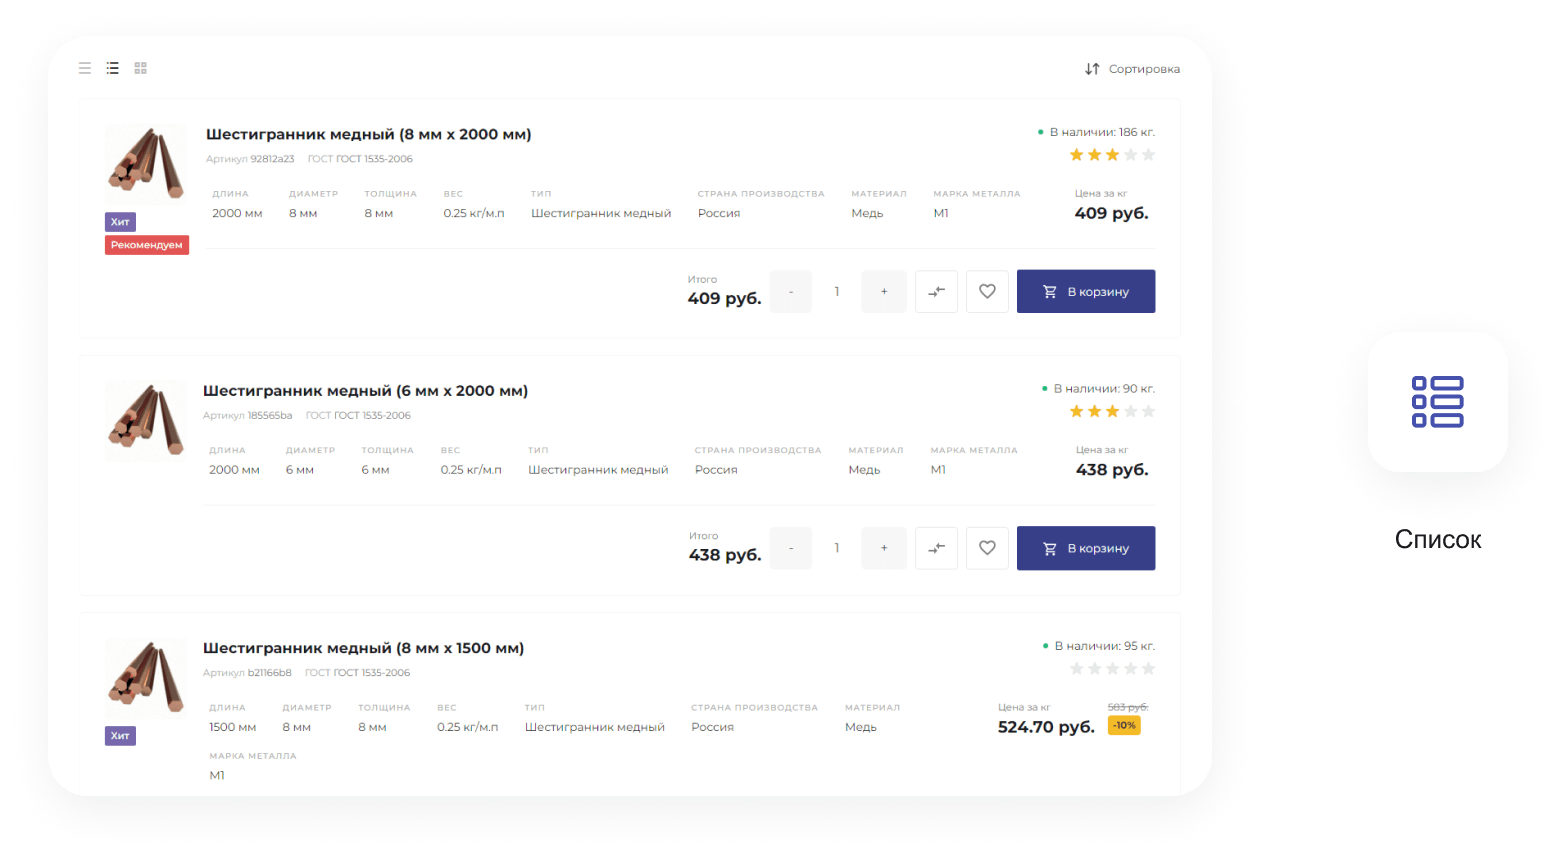Viewport: 1560px width, 860px height.
Task: Add 8 мм x 2000 мм hexagon to favorites
Action: tap(987, 292)
